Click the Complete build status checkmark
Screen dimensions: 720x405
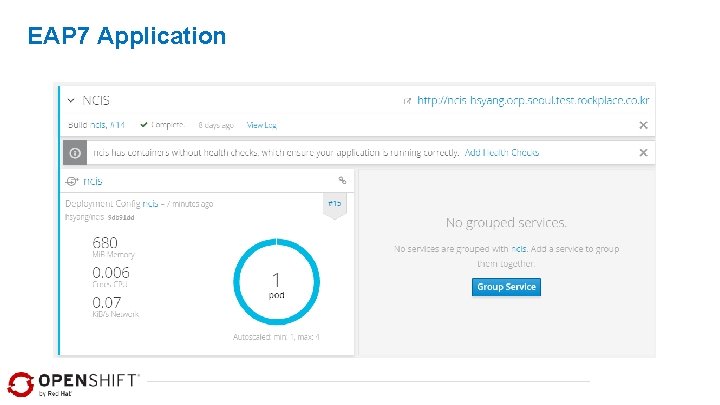click(143, 124)
